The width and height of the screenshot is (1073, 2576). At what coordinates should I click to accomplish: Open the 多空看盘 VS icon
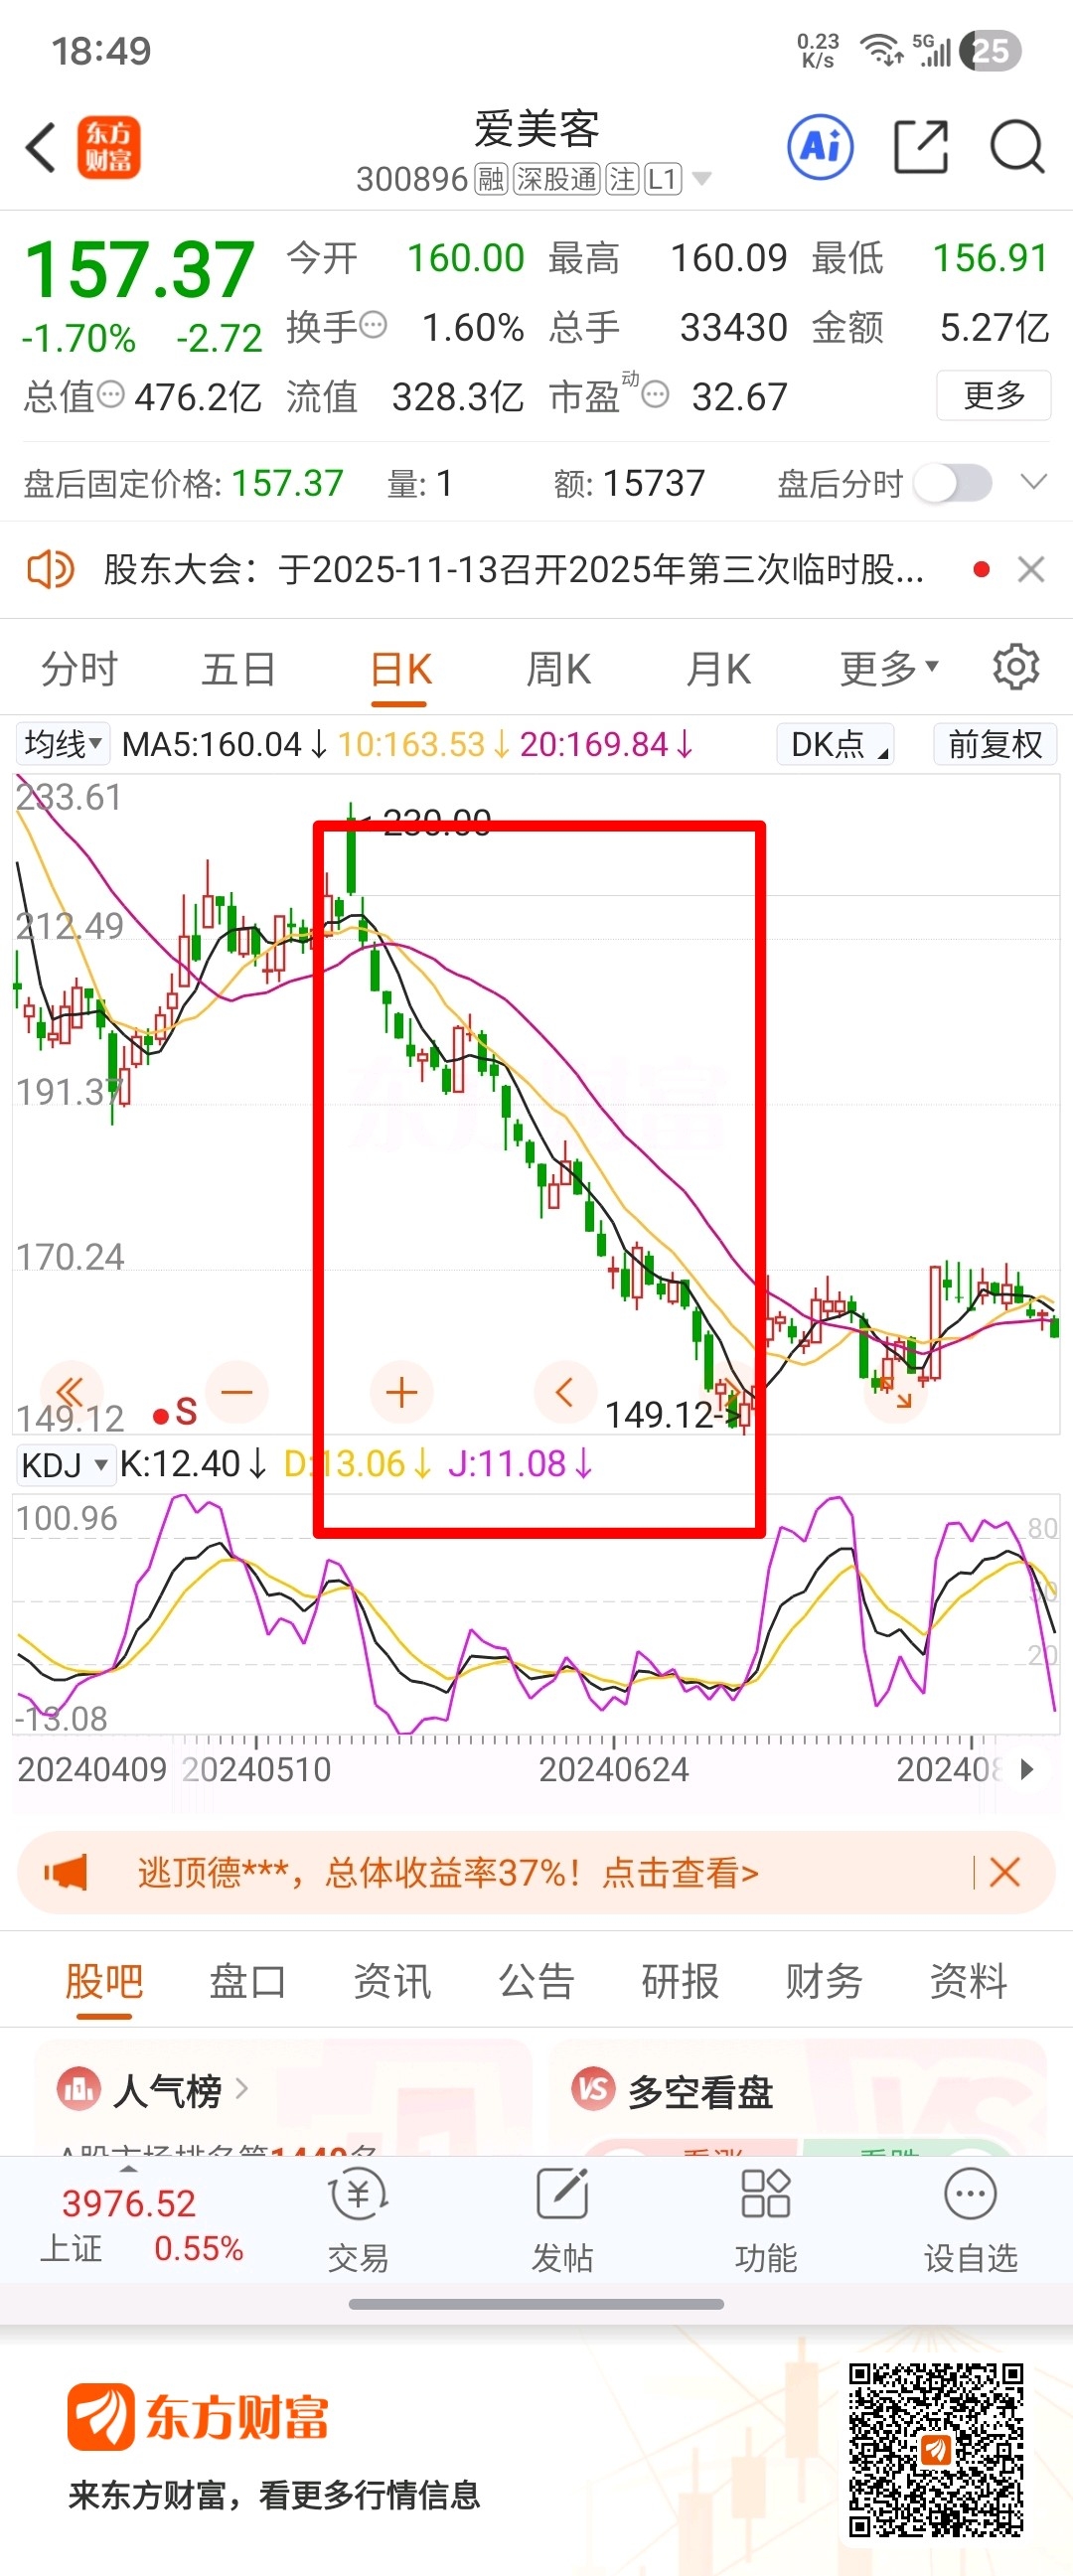point(593,2090)
